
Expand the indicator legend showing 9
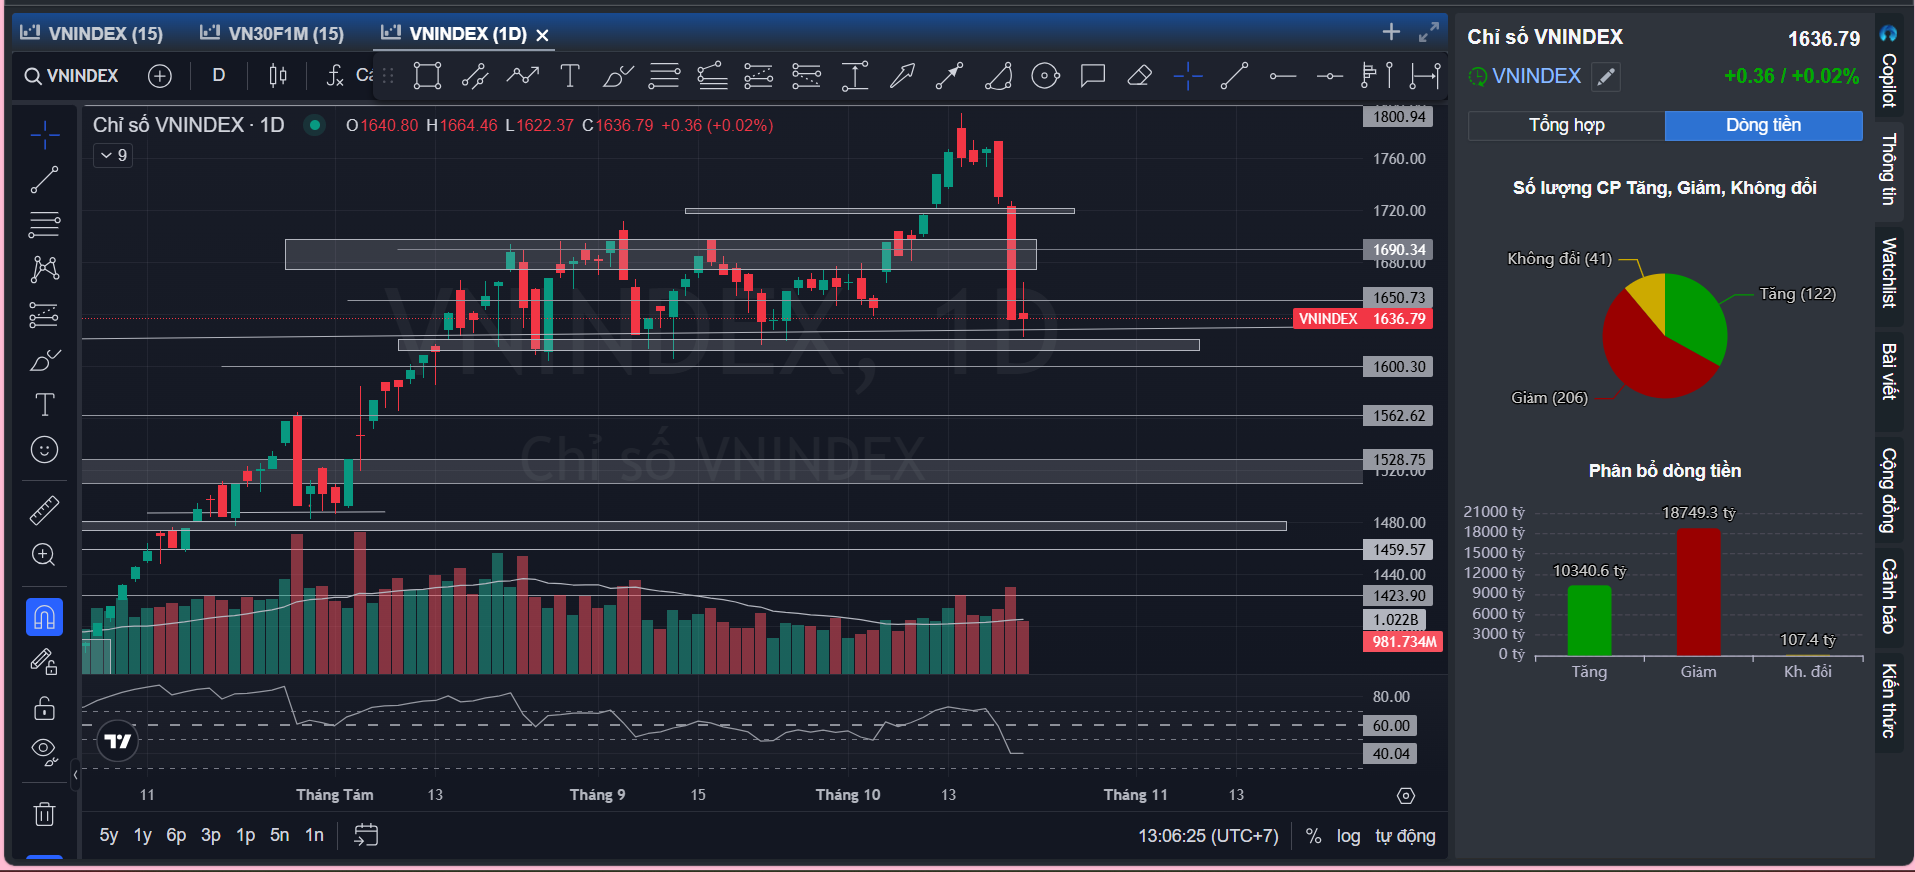[x=114, y=155]
